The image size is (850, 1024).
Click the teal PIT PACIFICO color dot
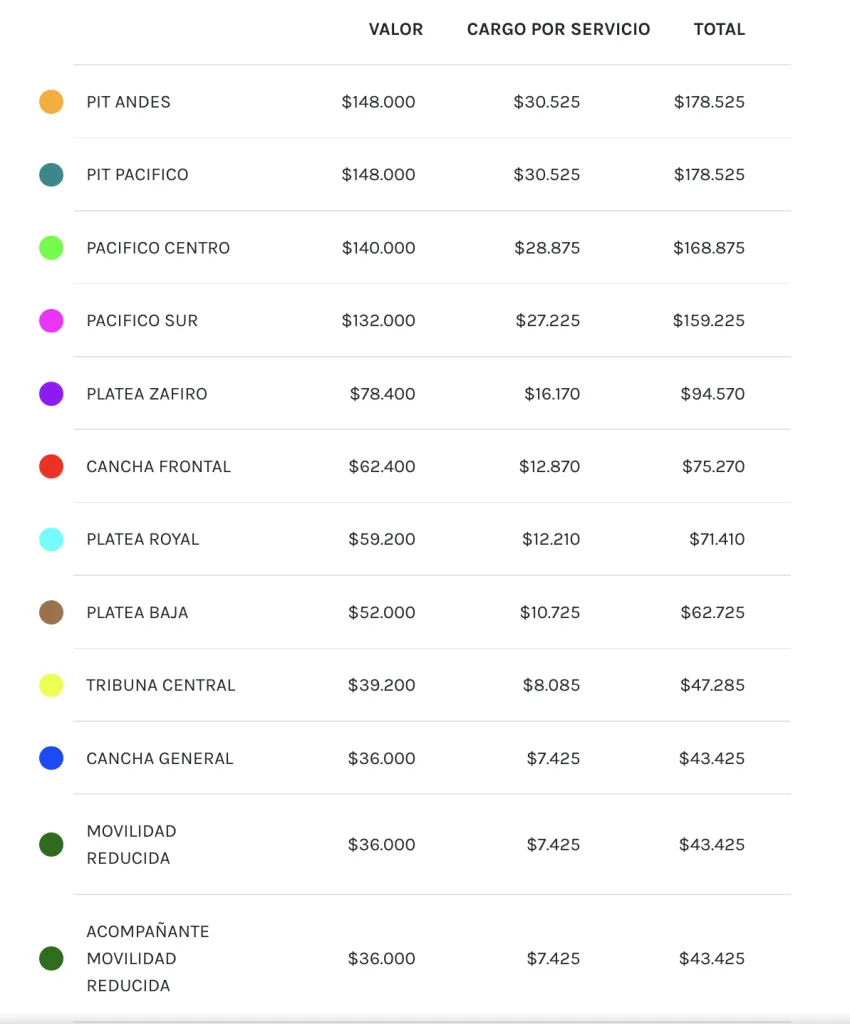[51, 175]
